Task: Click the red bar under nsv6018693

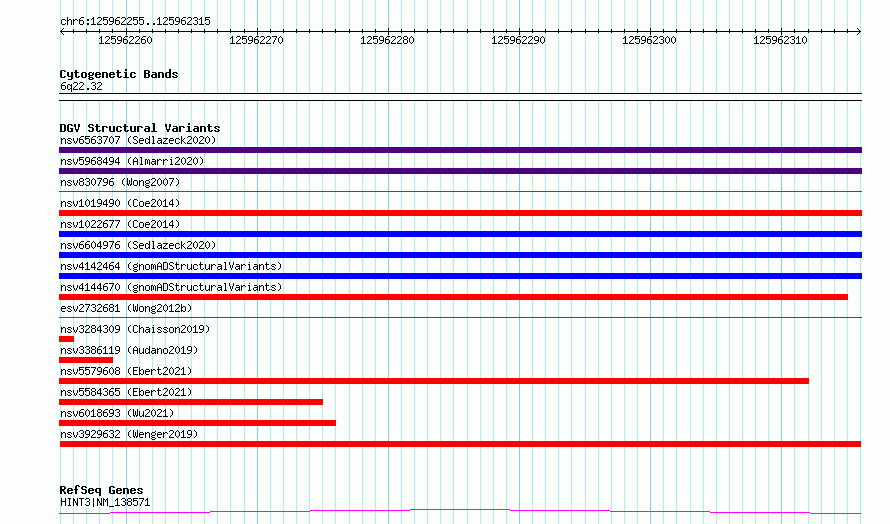Action: coord(198,423)
